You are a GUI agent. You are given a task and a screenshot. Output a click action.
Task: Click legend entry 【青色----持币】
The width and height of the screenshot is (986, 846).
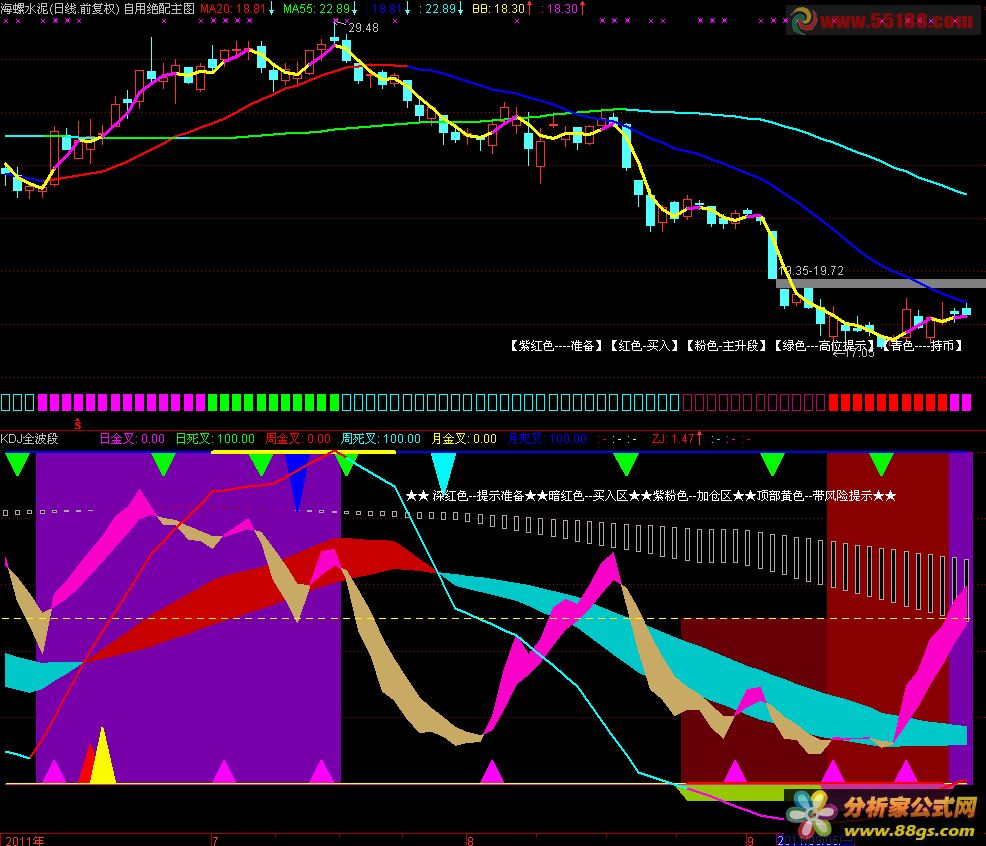[x=922, y=345]
